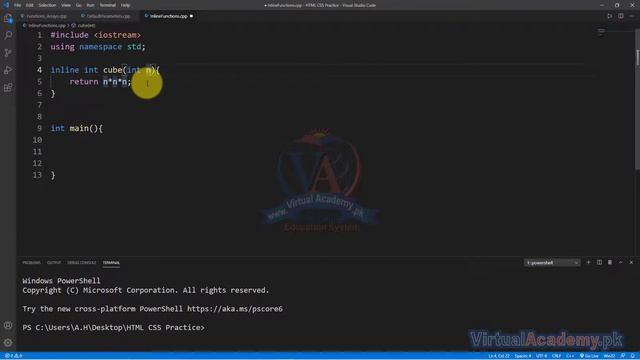Open the Source Control view

[8, 53]
